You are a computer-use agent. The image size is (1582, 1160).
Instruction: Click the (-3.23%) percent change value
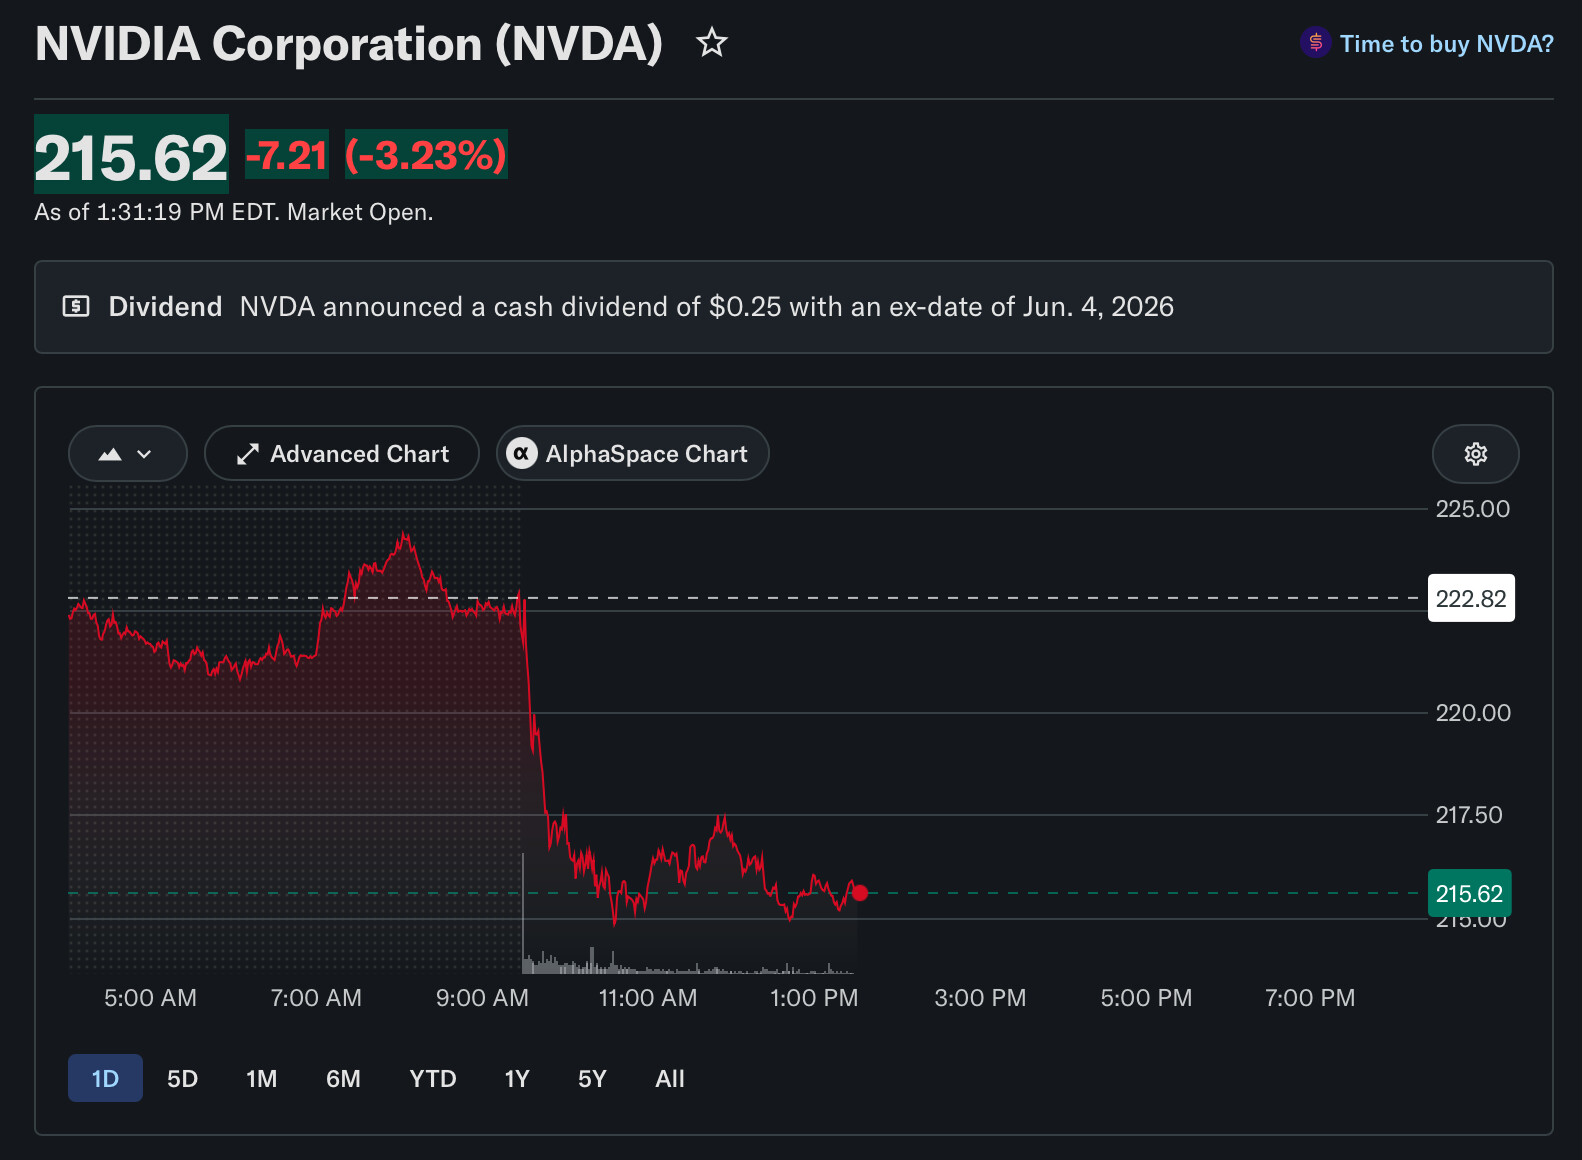coord(426,155)
